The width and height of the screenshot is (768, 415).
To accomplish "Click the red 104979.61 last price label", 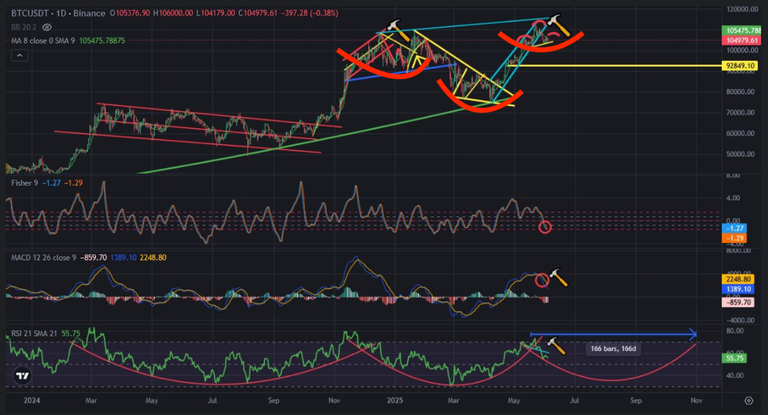I will (742, 40).
